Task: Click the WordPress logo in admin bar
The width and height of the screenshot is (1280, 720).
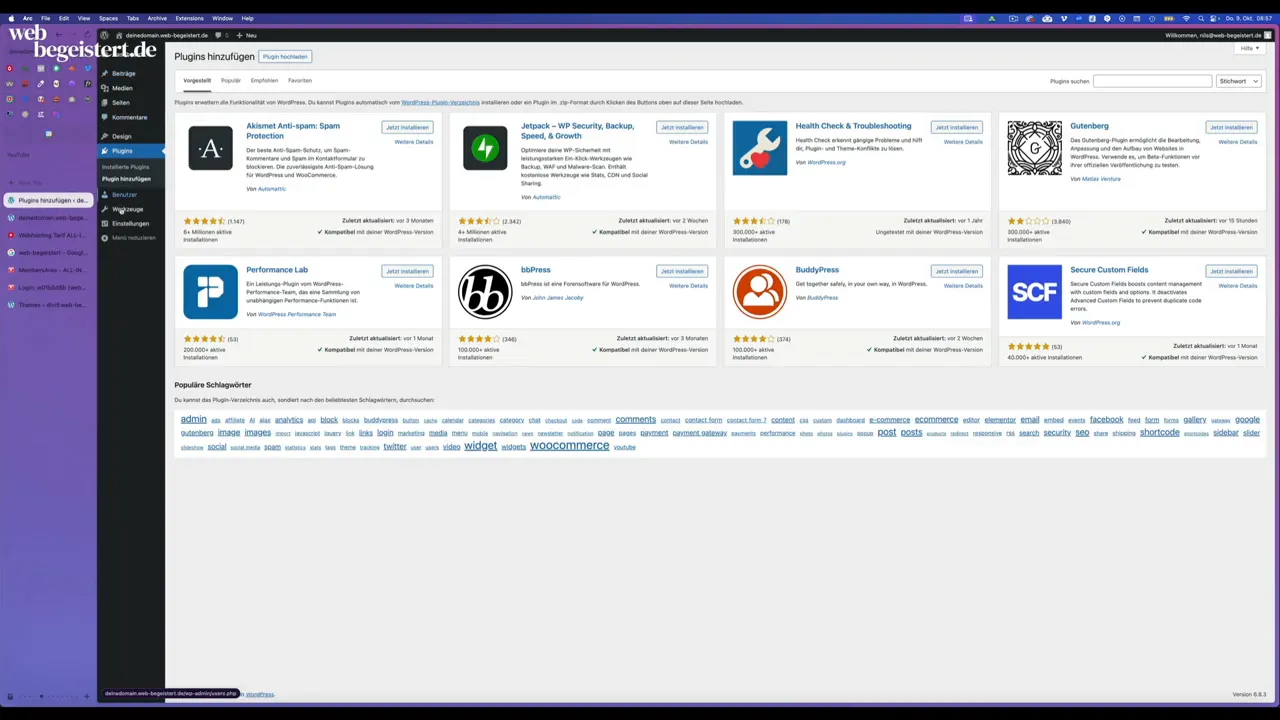Action: coord(104,35)
